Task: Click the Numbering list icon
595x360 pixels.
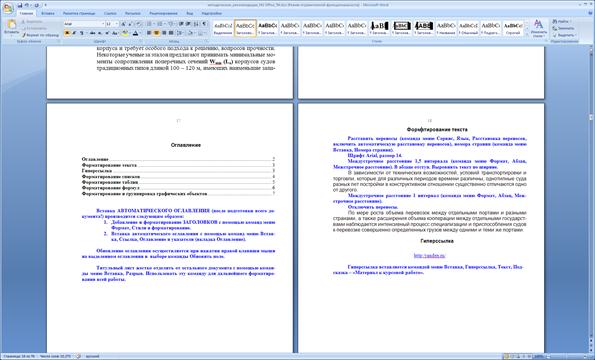Action: (159, 24)
